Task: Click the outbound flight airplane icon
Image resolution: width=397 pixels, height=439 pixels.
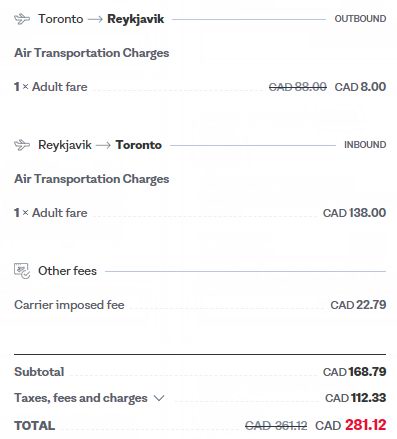Action: tap(22, 19)
